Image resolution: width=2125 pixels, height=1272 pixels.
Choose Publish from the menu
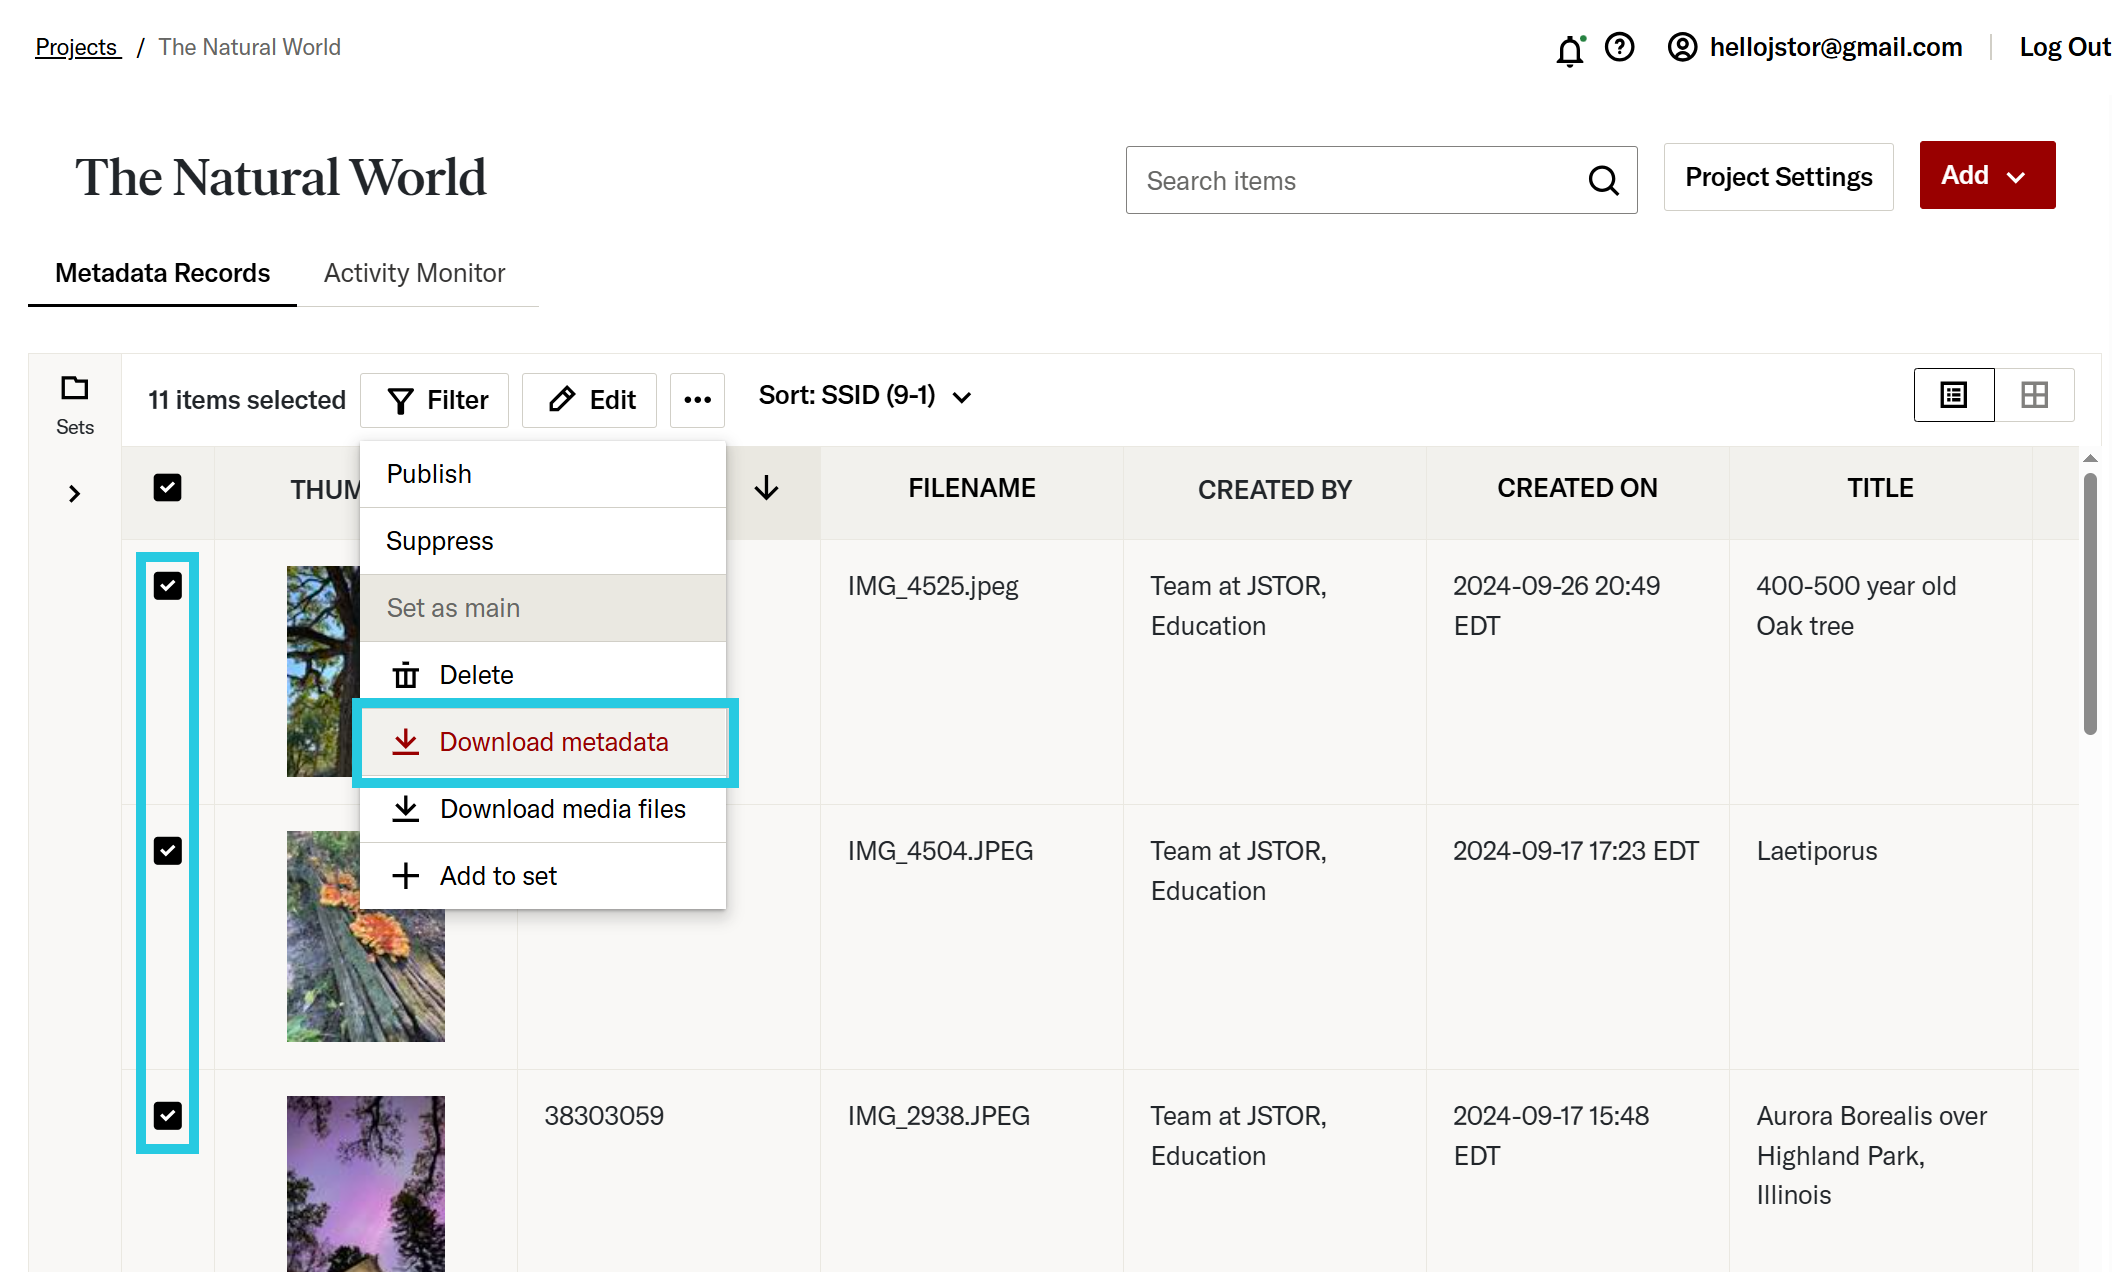click(x=543, y=474)
